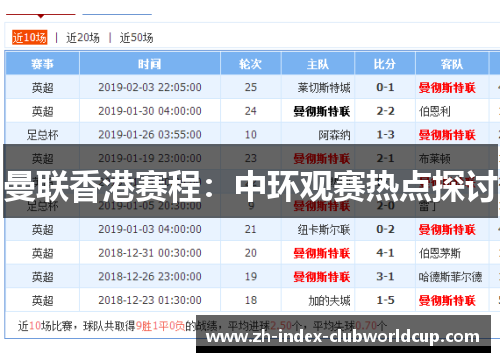This screenshot has height=362, width=500.
Task: Select the date 2018-12-23 01:30:00
Action: coord(150,300)
